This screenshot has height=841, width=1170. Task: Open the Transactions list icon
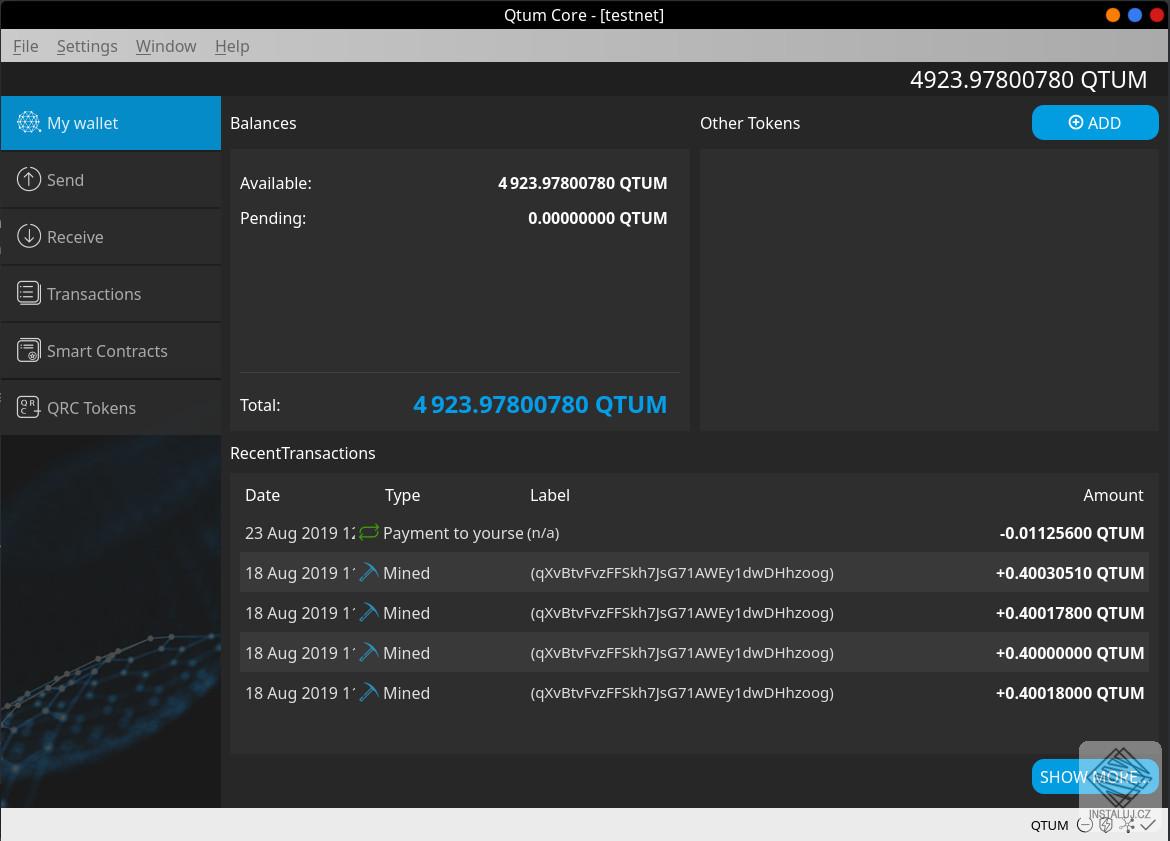coord(28,293)
